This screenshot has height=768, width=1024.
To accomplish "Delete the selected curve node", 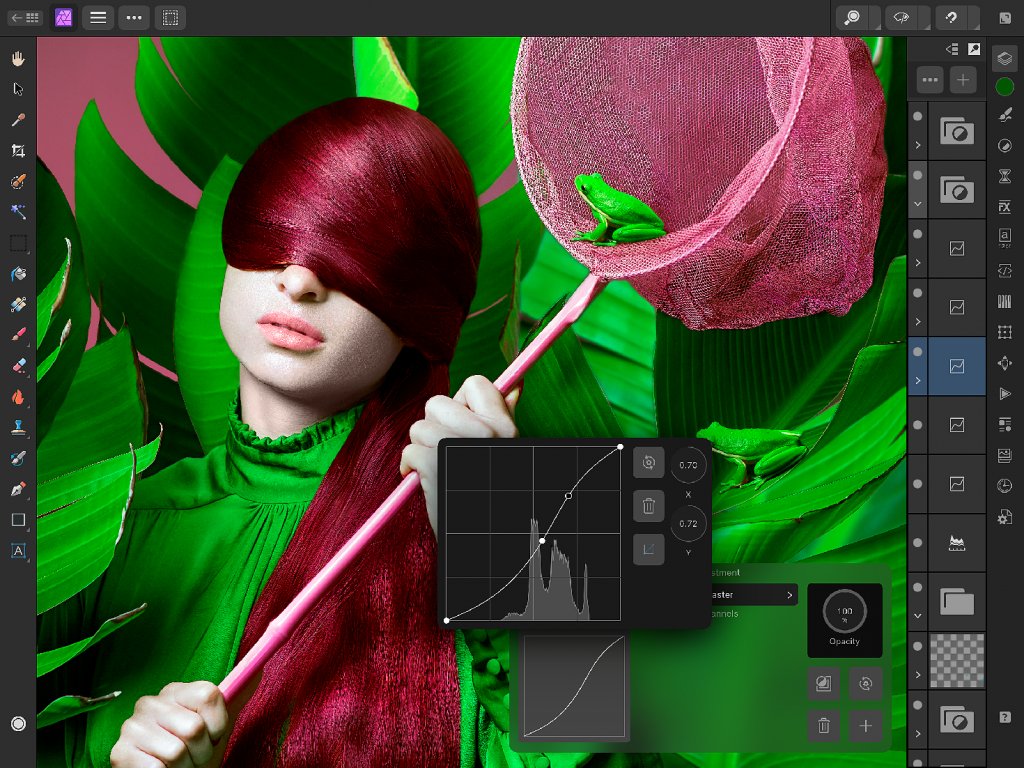I will tap(648, 505).
